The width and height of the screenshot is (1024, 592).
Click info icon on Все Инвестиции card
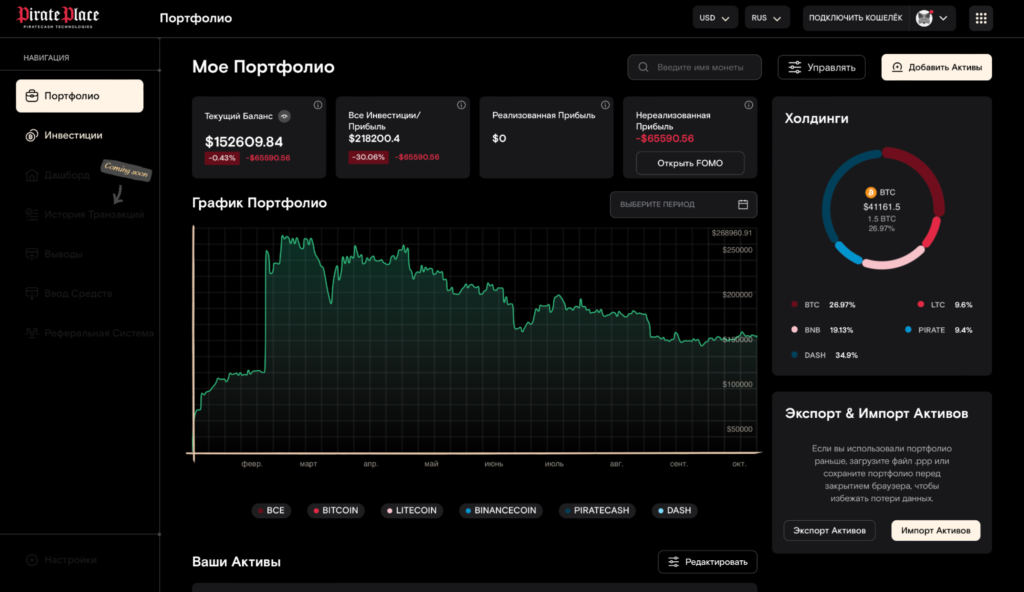point(461,105)
